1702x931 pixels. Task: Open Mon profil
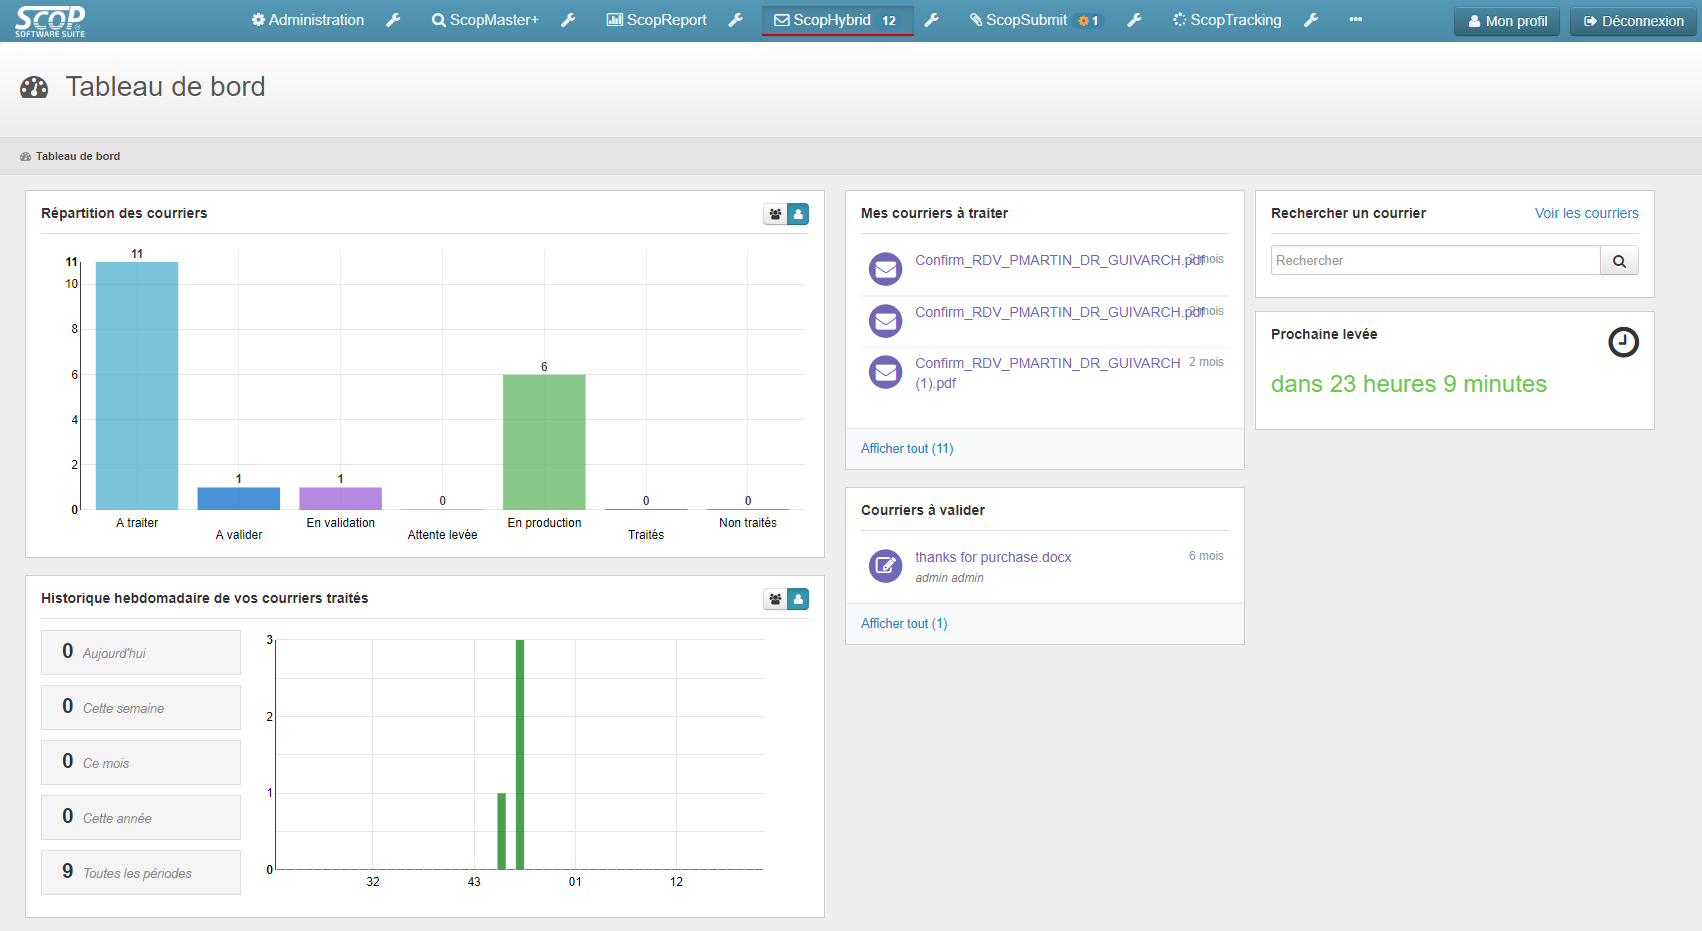[x=1507, y=21]
